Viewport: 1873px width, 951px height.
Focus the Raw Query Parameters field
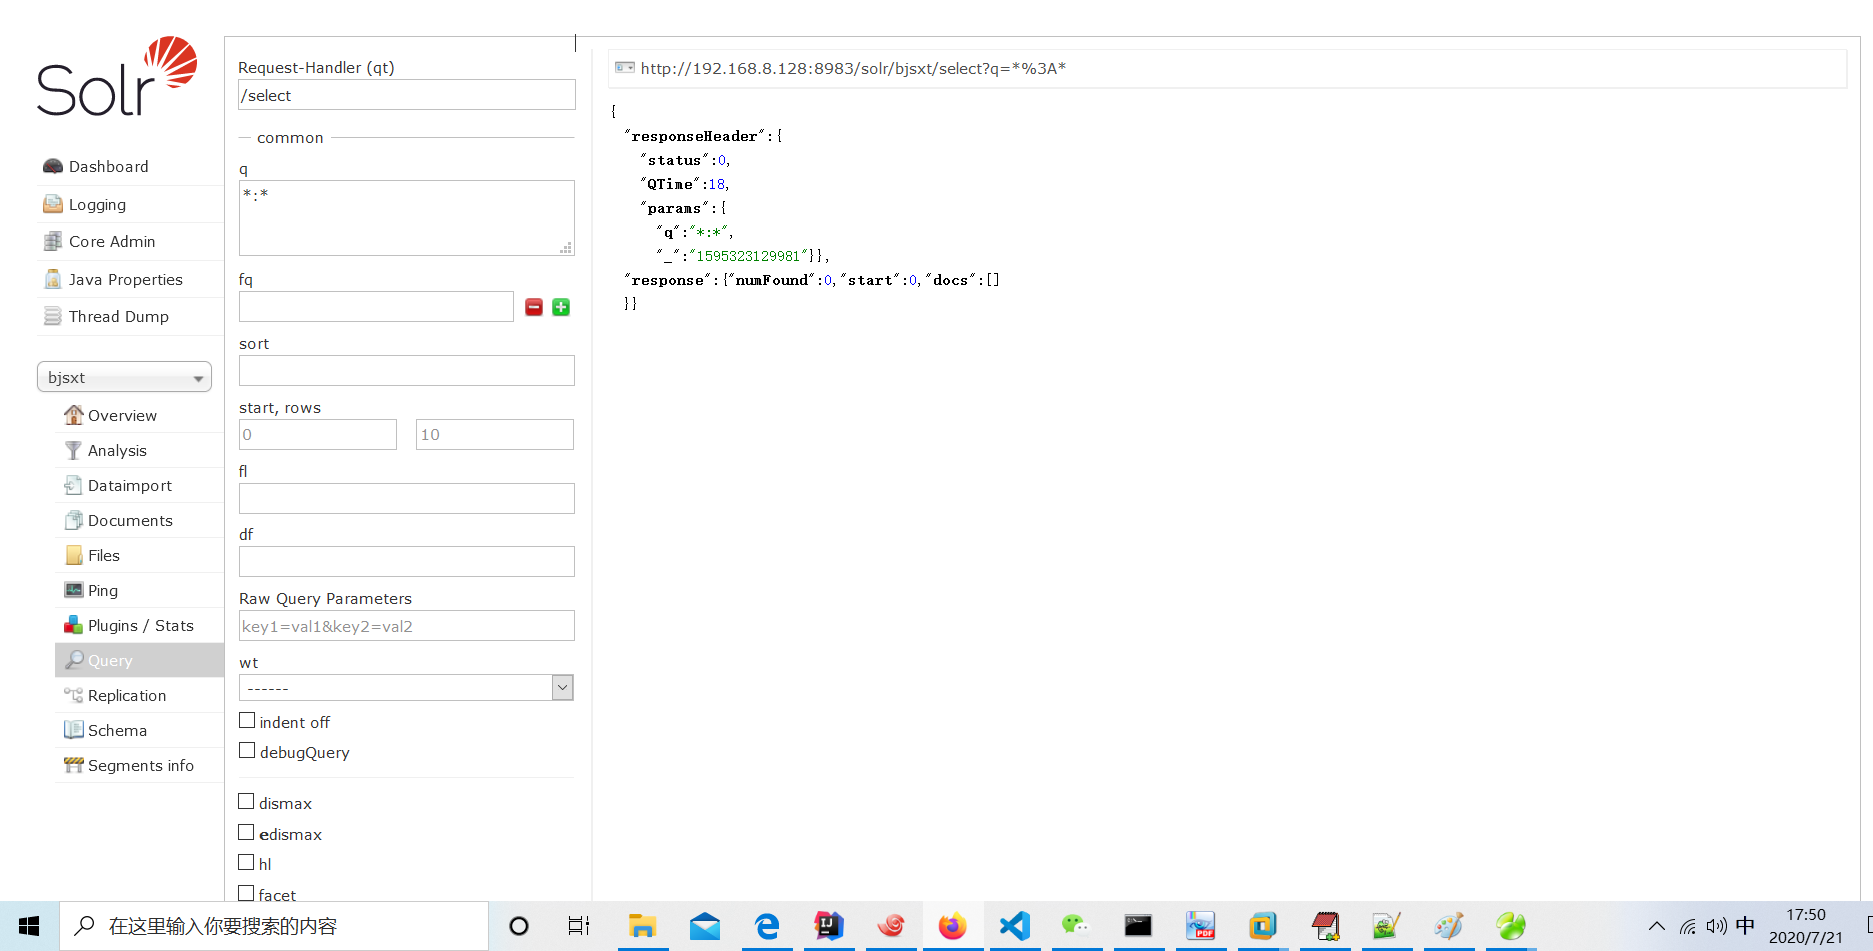pyautogui.click(x=407, y=626)
